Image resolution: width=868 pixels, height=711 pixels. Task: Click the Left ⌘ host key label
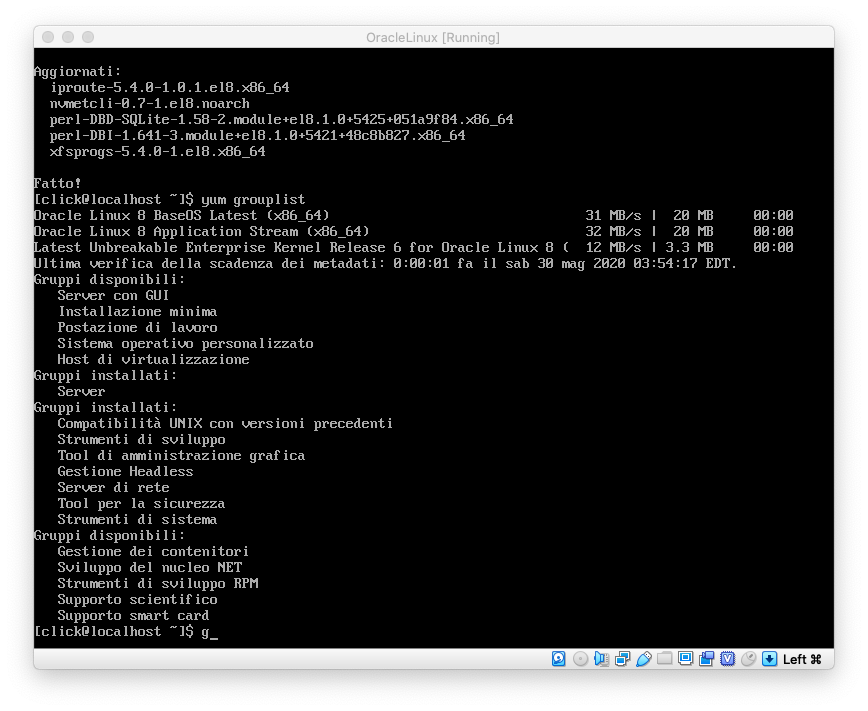coord(802,659)
